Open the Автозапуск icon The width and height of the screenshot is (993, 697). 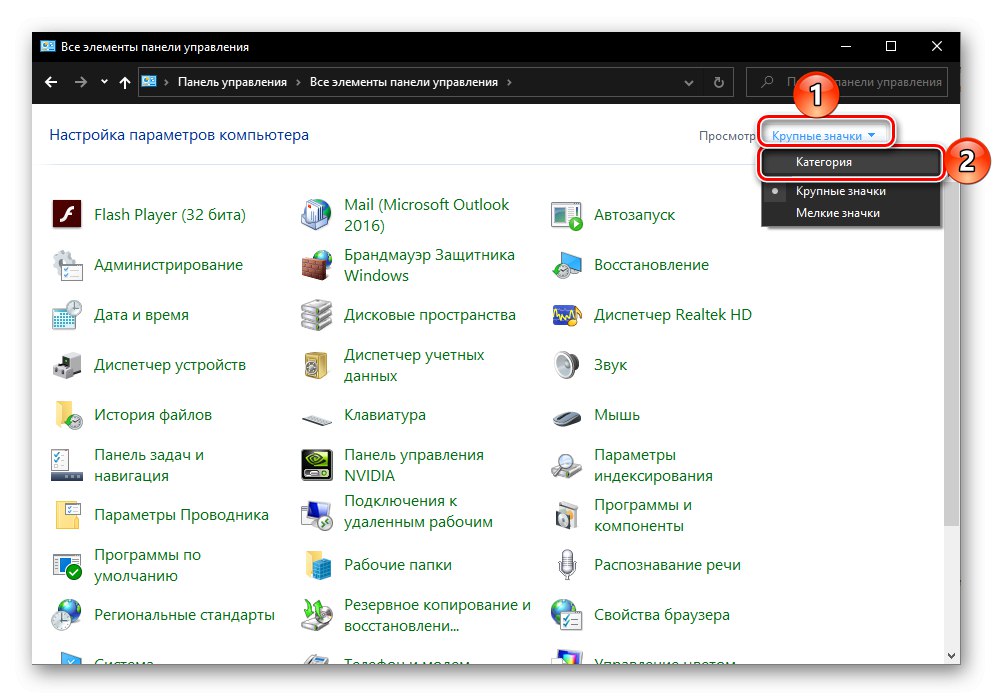(x=566, y=215)
